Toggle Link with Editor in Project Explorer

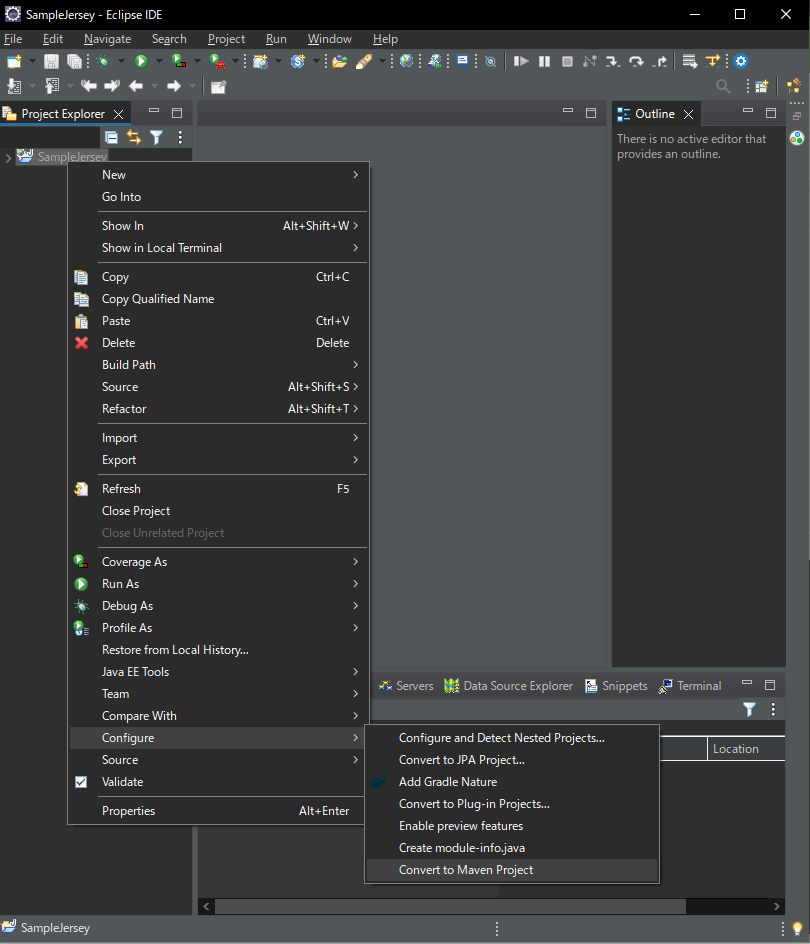click(134, 137)
